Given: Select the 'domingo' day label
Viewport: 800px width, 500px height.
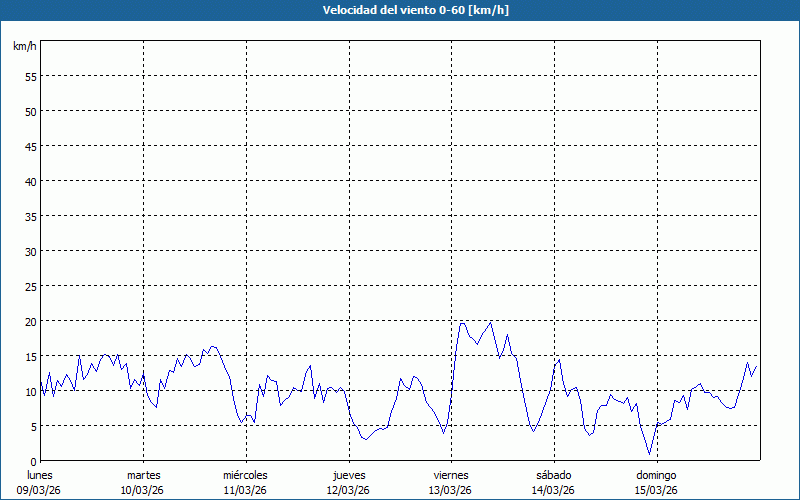Looking at the screenshot, I should [655, 475].
